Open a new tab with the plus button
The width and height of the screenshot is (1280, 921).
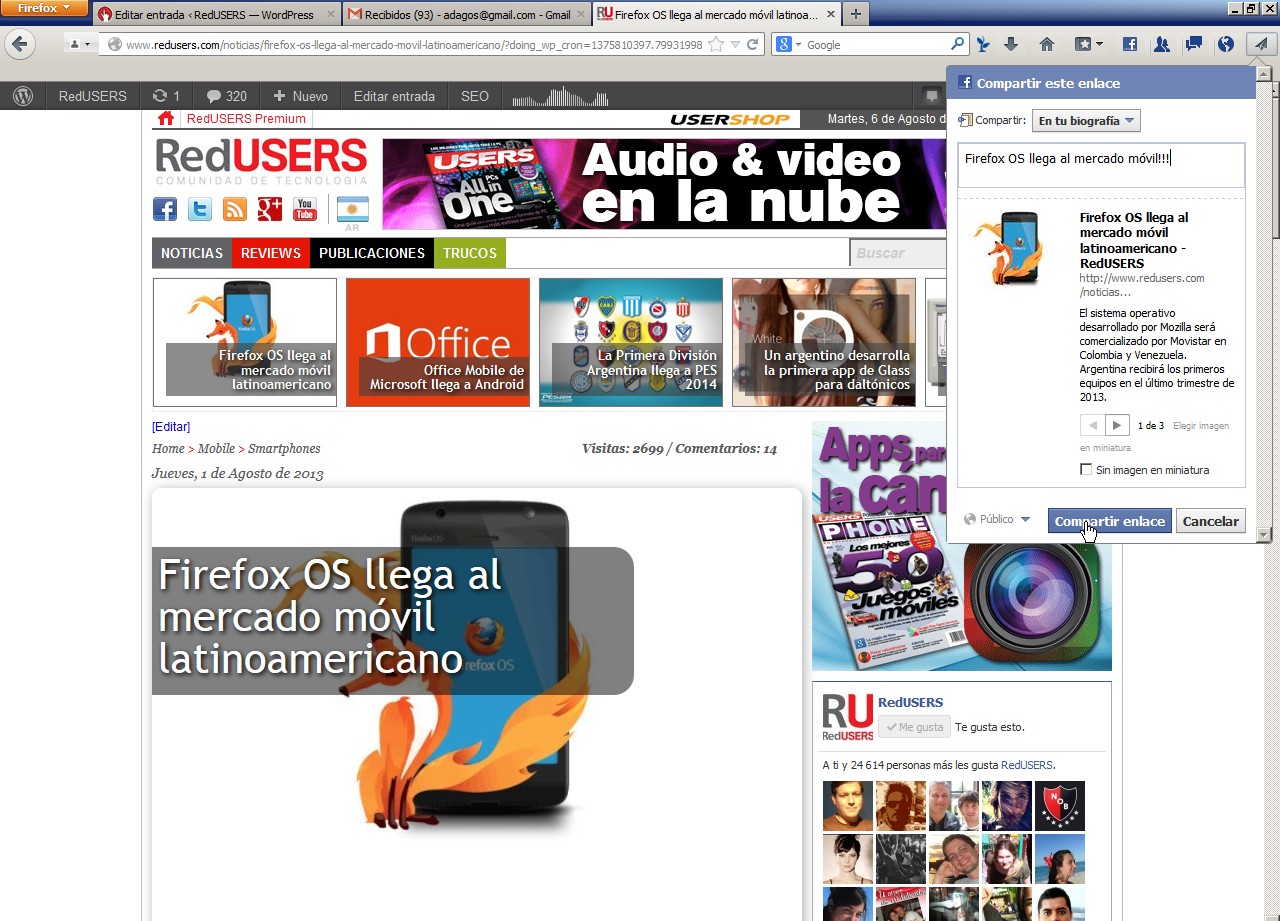point(856,15)
